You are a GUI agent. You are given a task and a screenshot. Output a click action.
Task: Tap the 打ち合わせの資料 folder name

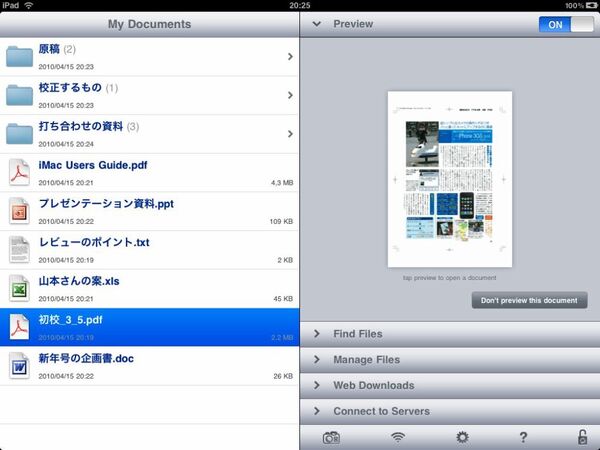[x=81, y=126]
